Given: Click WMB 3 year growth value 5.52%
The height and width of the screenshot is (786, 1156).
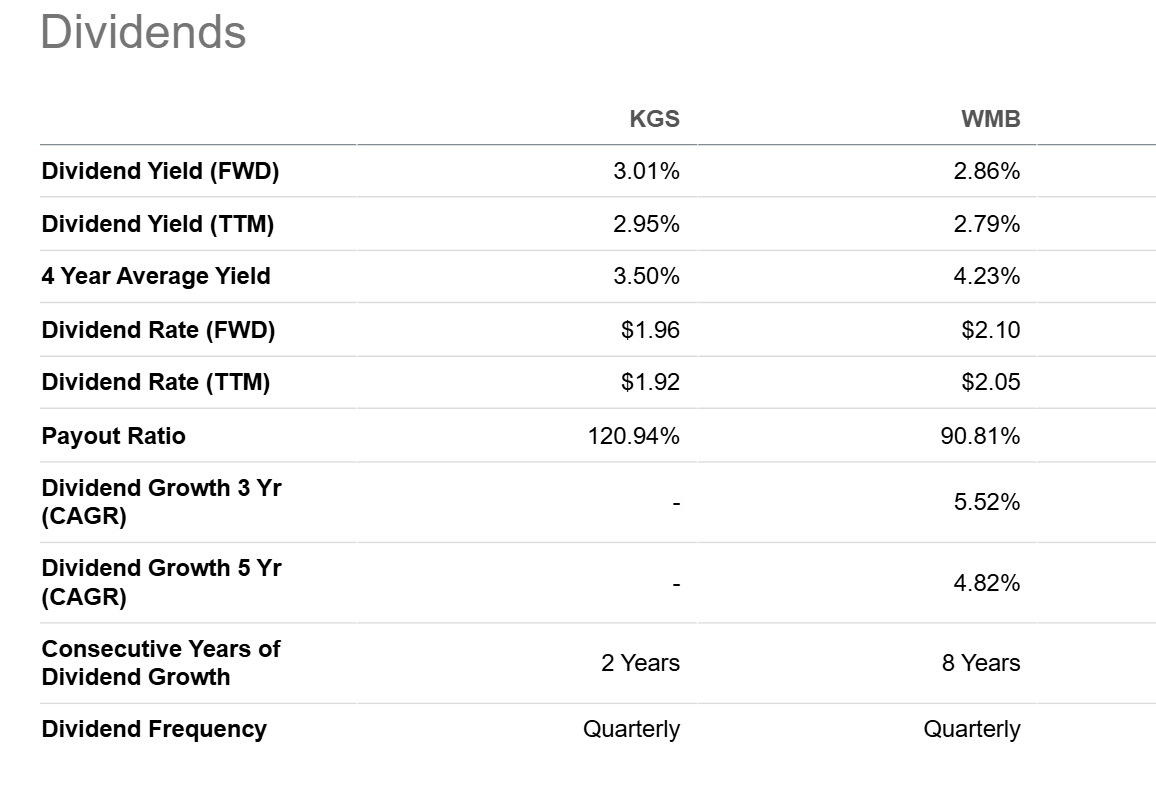Looking at the screenshot, I should 986,502.
